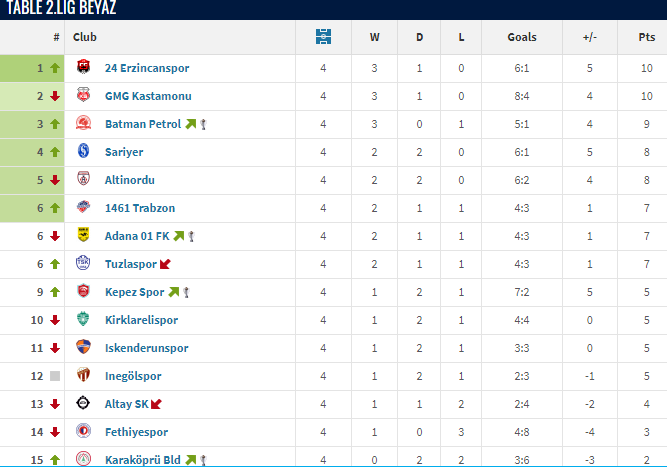Click the 24 Erzincanspor club crest
Image resolution: width=672 pixels, height=467 pixels.
[x=83, y=67]
